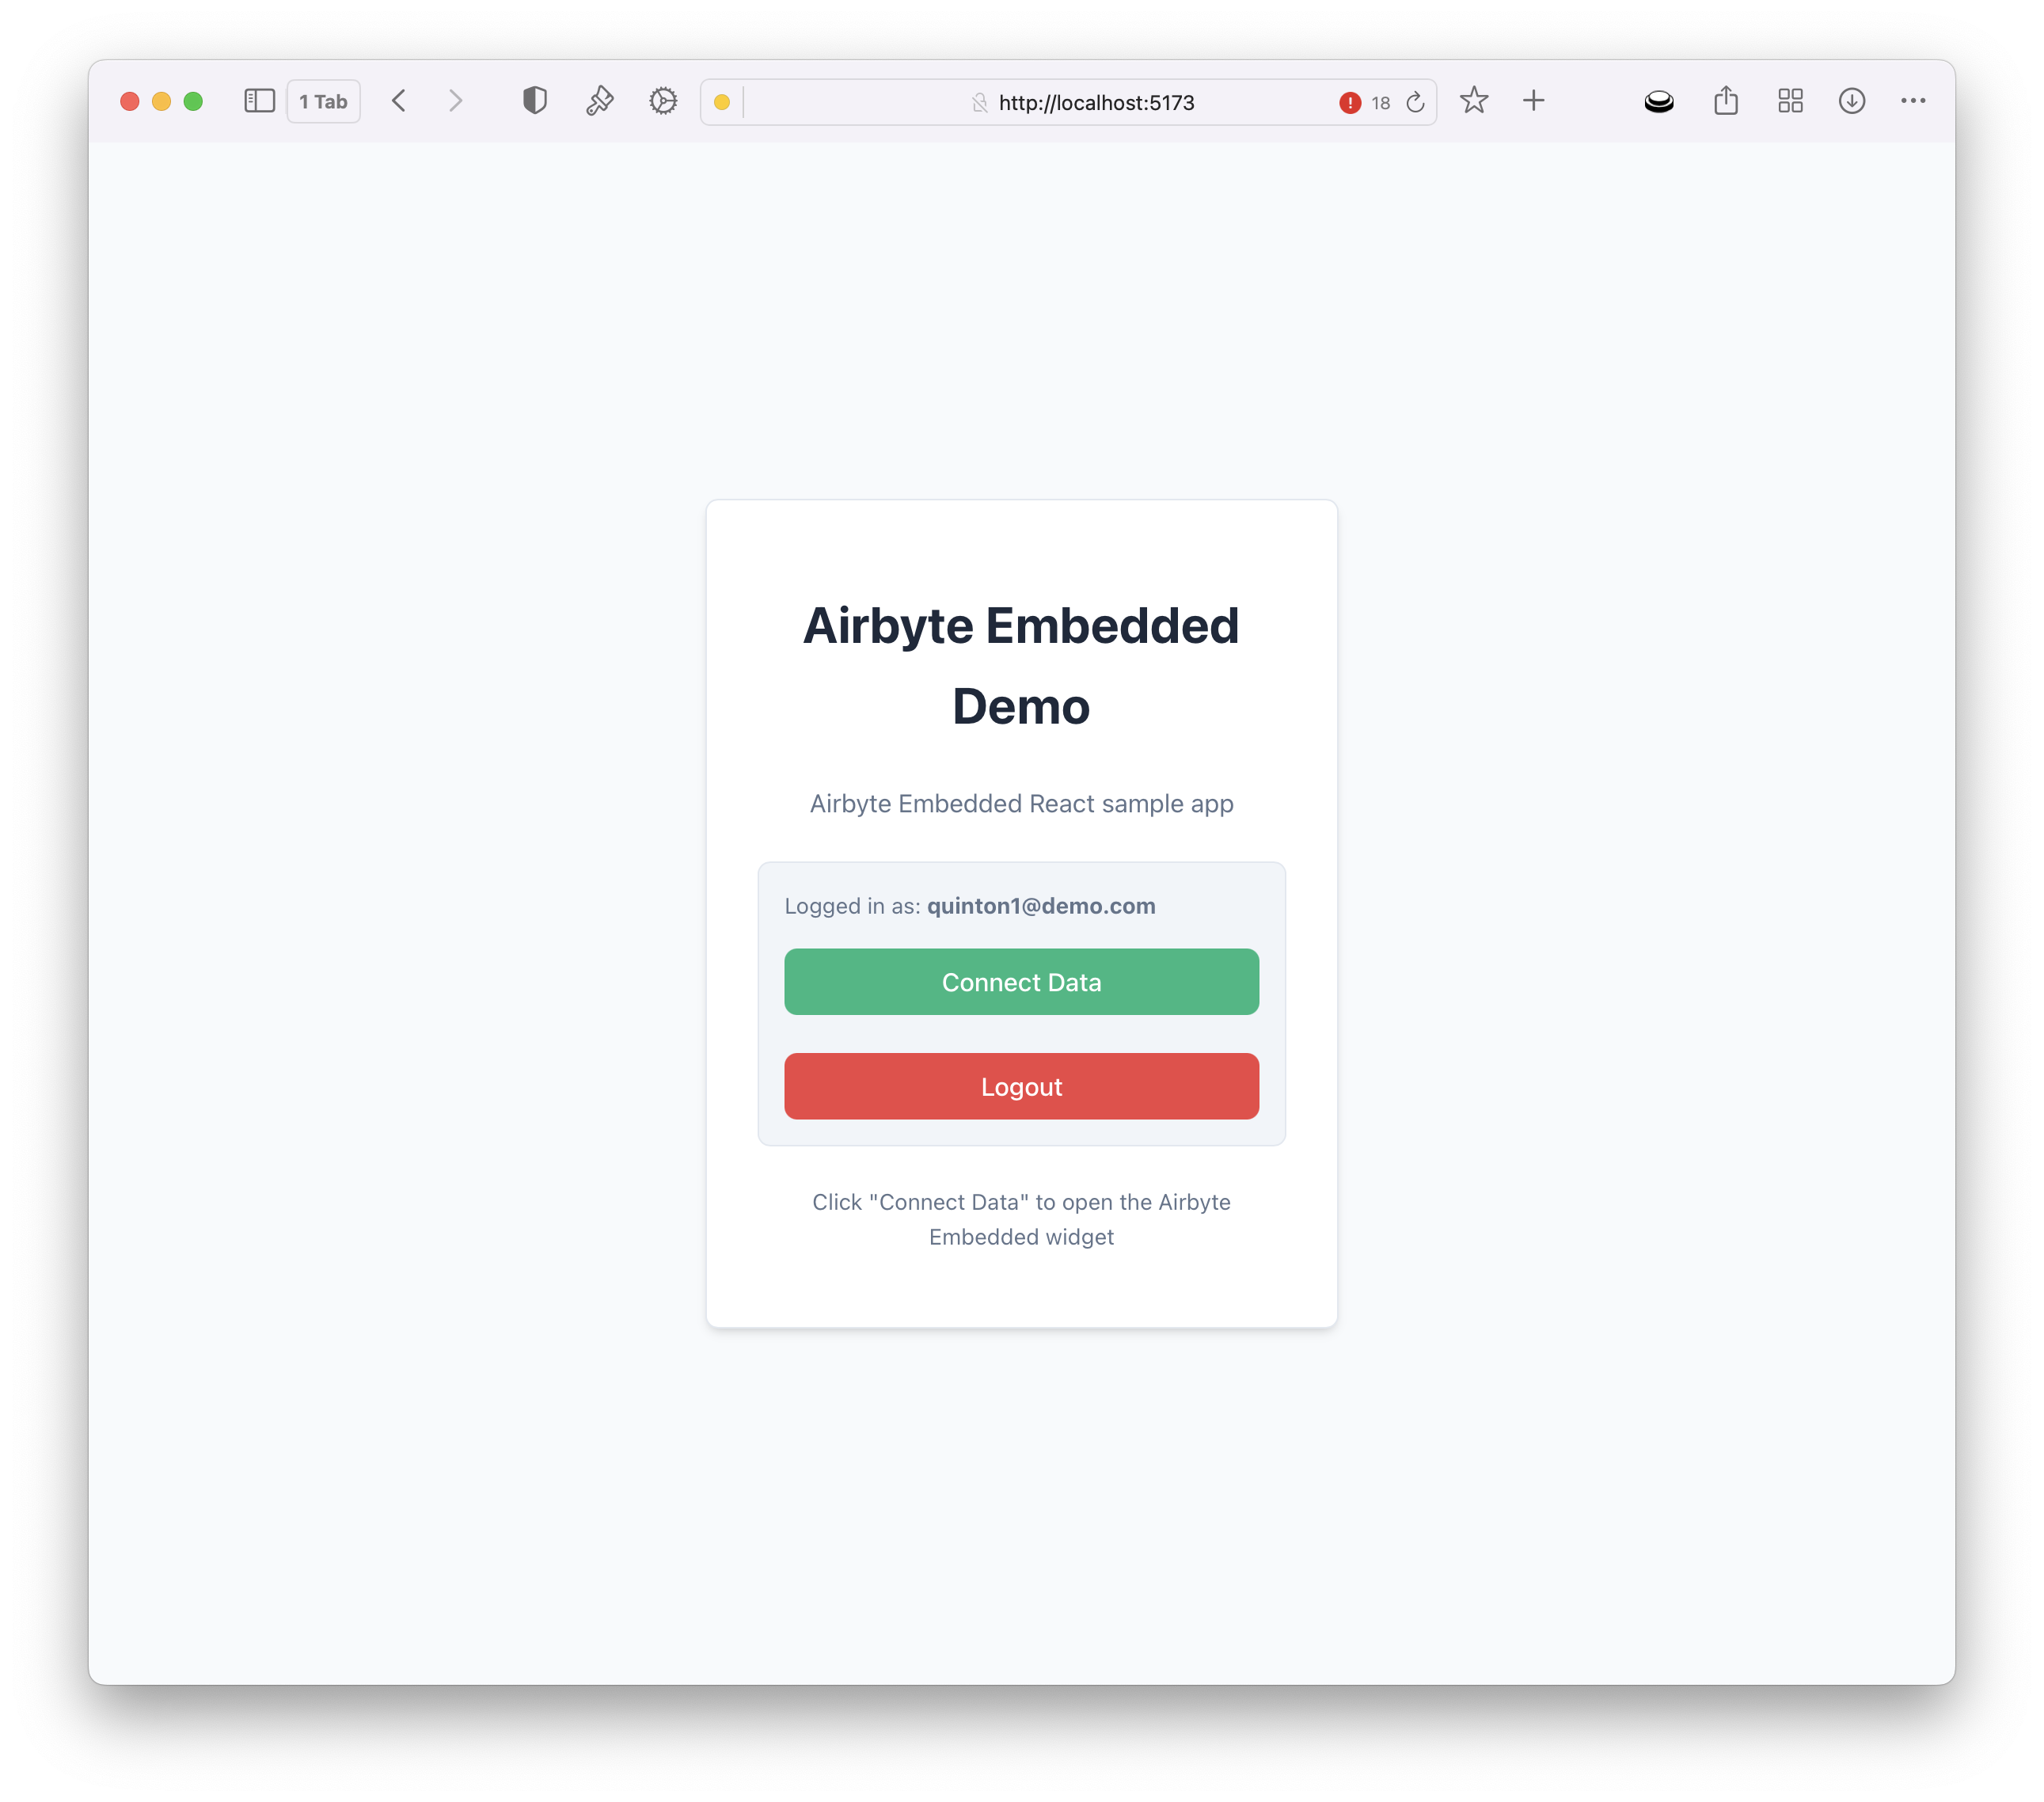Reload the localhost page
This screenshot has height=1802, width=2044.
coord(1415,101)
